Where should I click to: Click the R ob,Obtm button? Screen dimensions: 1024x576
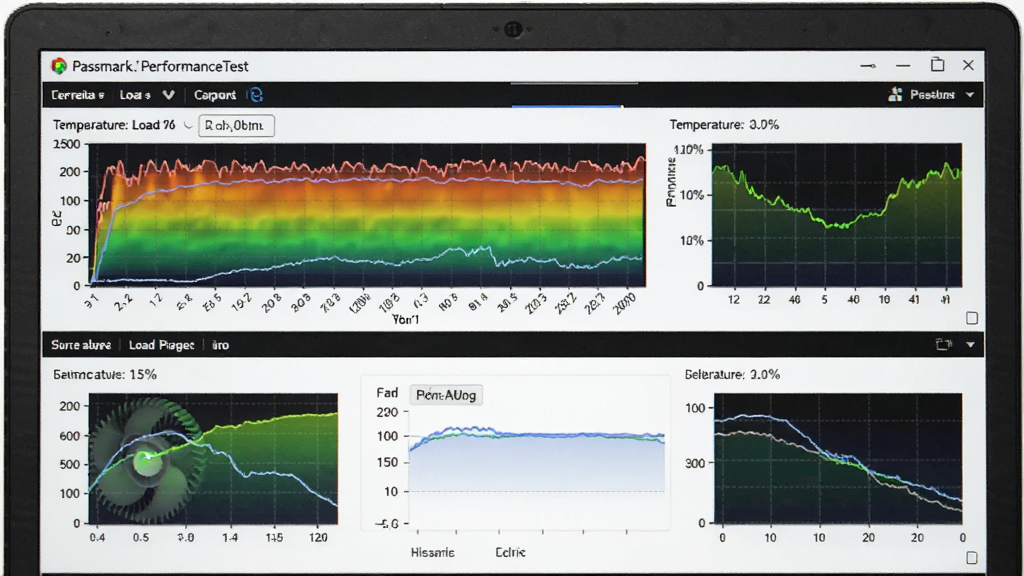coord(236,125)
